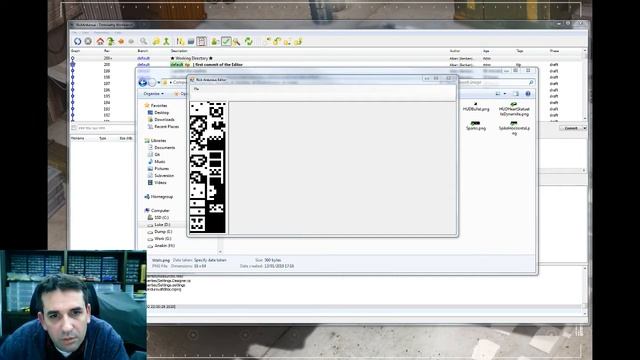Open Dump (E:) drive in Explorer sidebar
Image resolution: width=640 pixels, height=360 pixels.
coord(163,231)
